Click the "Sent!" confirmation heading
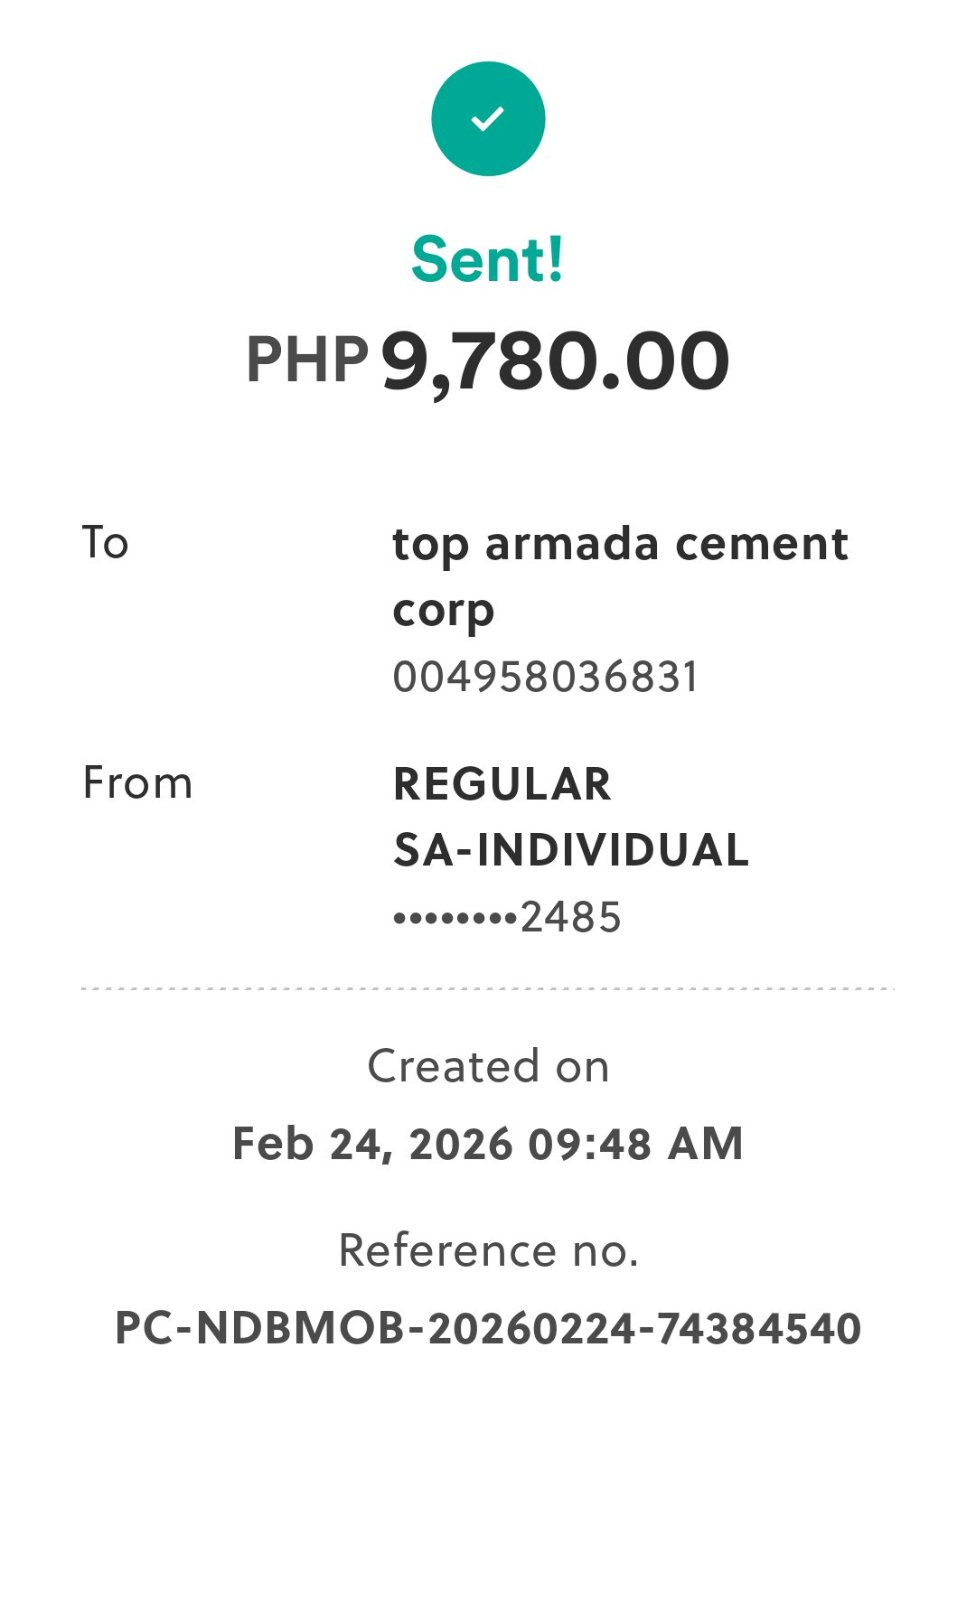This screenshot has width=976, height=1600. point(488,260)
